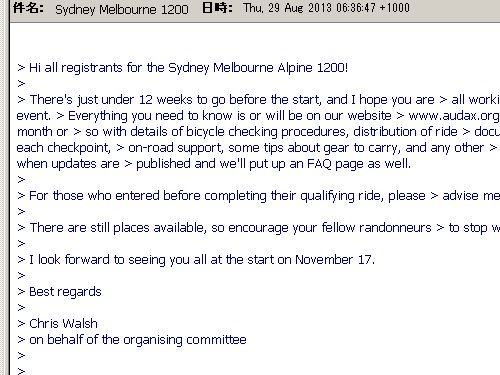Click the signature name Chris Walsh

coord(63,324)
